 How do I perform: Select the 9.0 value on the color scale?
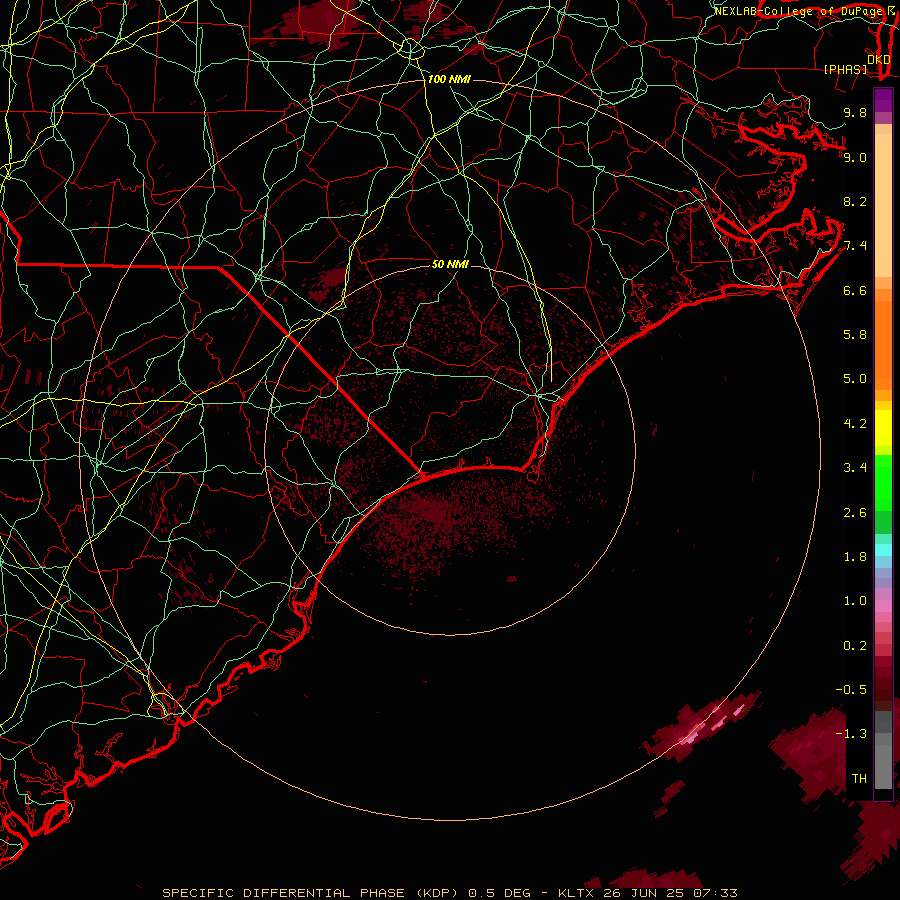pyautogui.click(x=855, y=157)
